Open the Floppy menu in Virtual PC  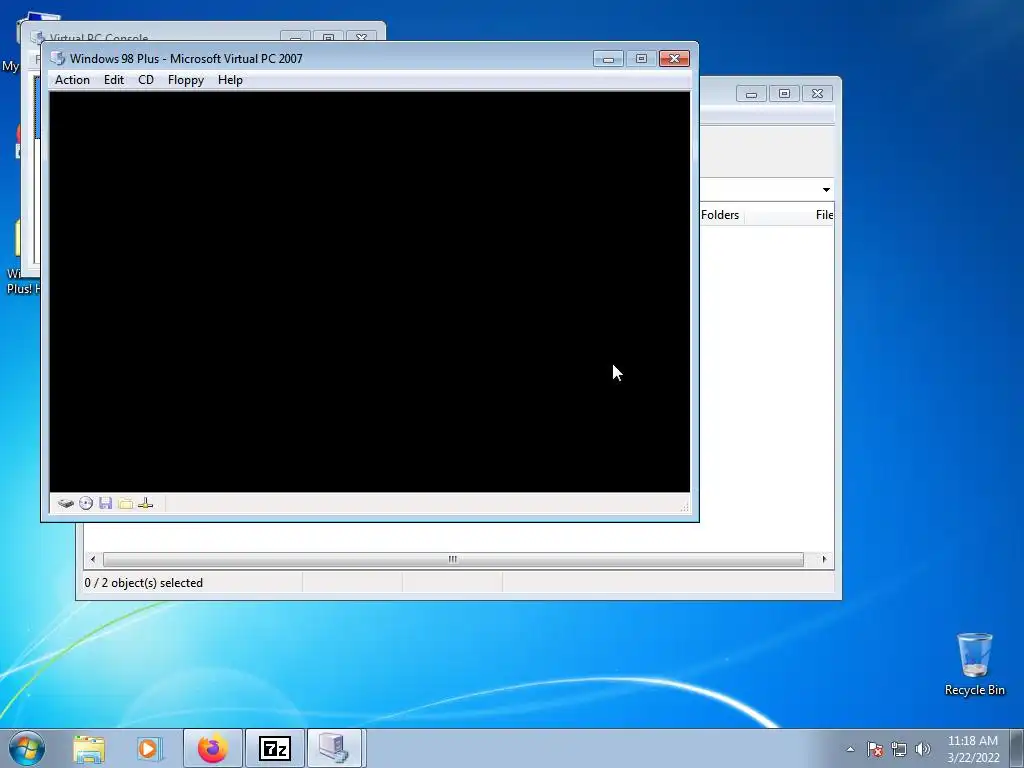coord(185,80)
